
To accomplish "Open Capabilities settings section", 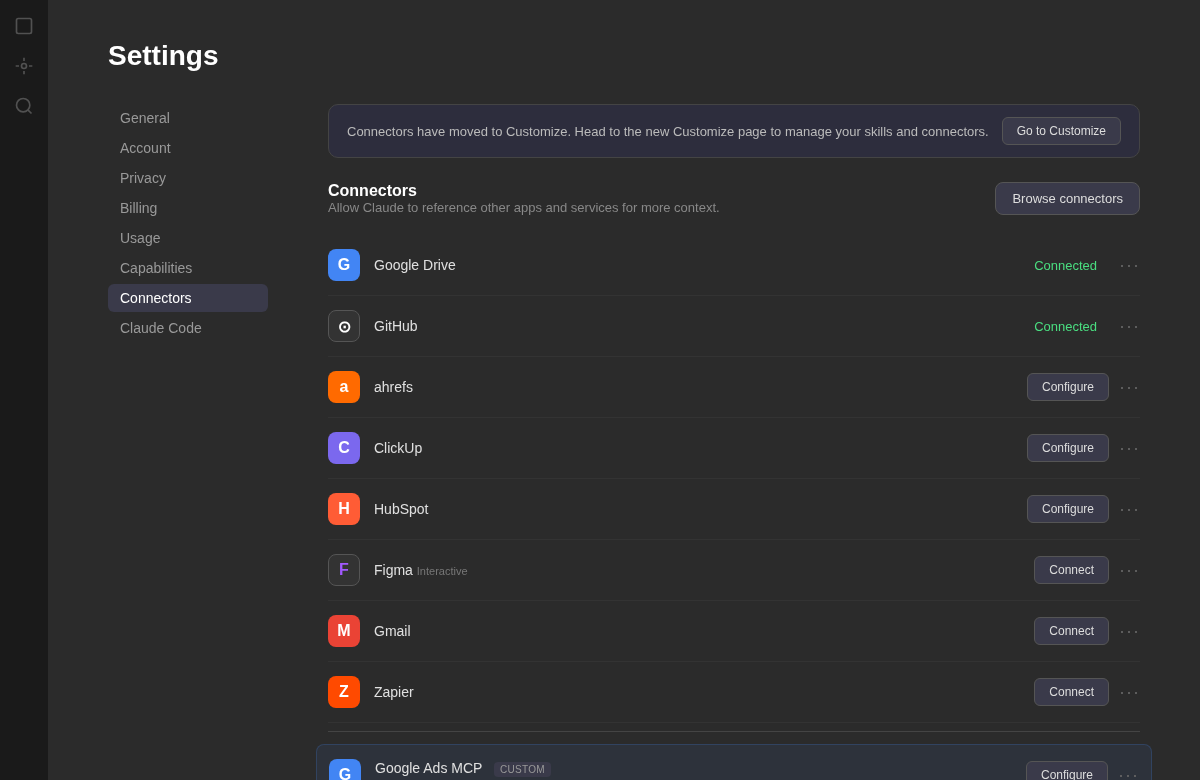I will [x=188, y=268].
